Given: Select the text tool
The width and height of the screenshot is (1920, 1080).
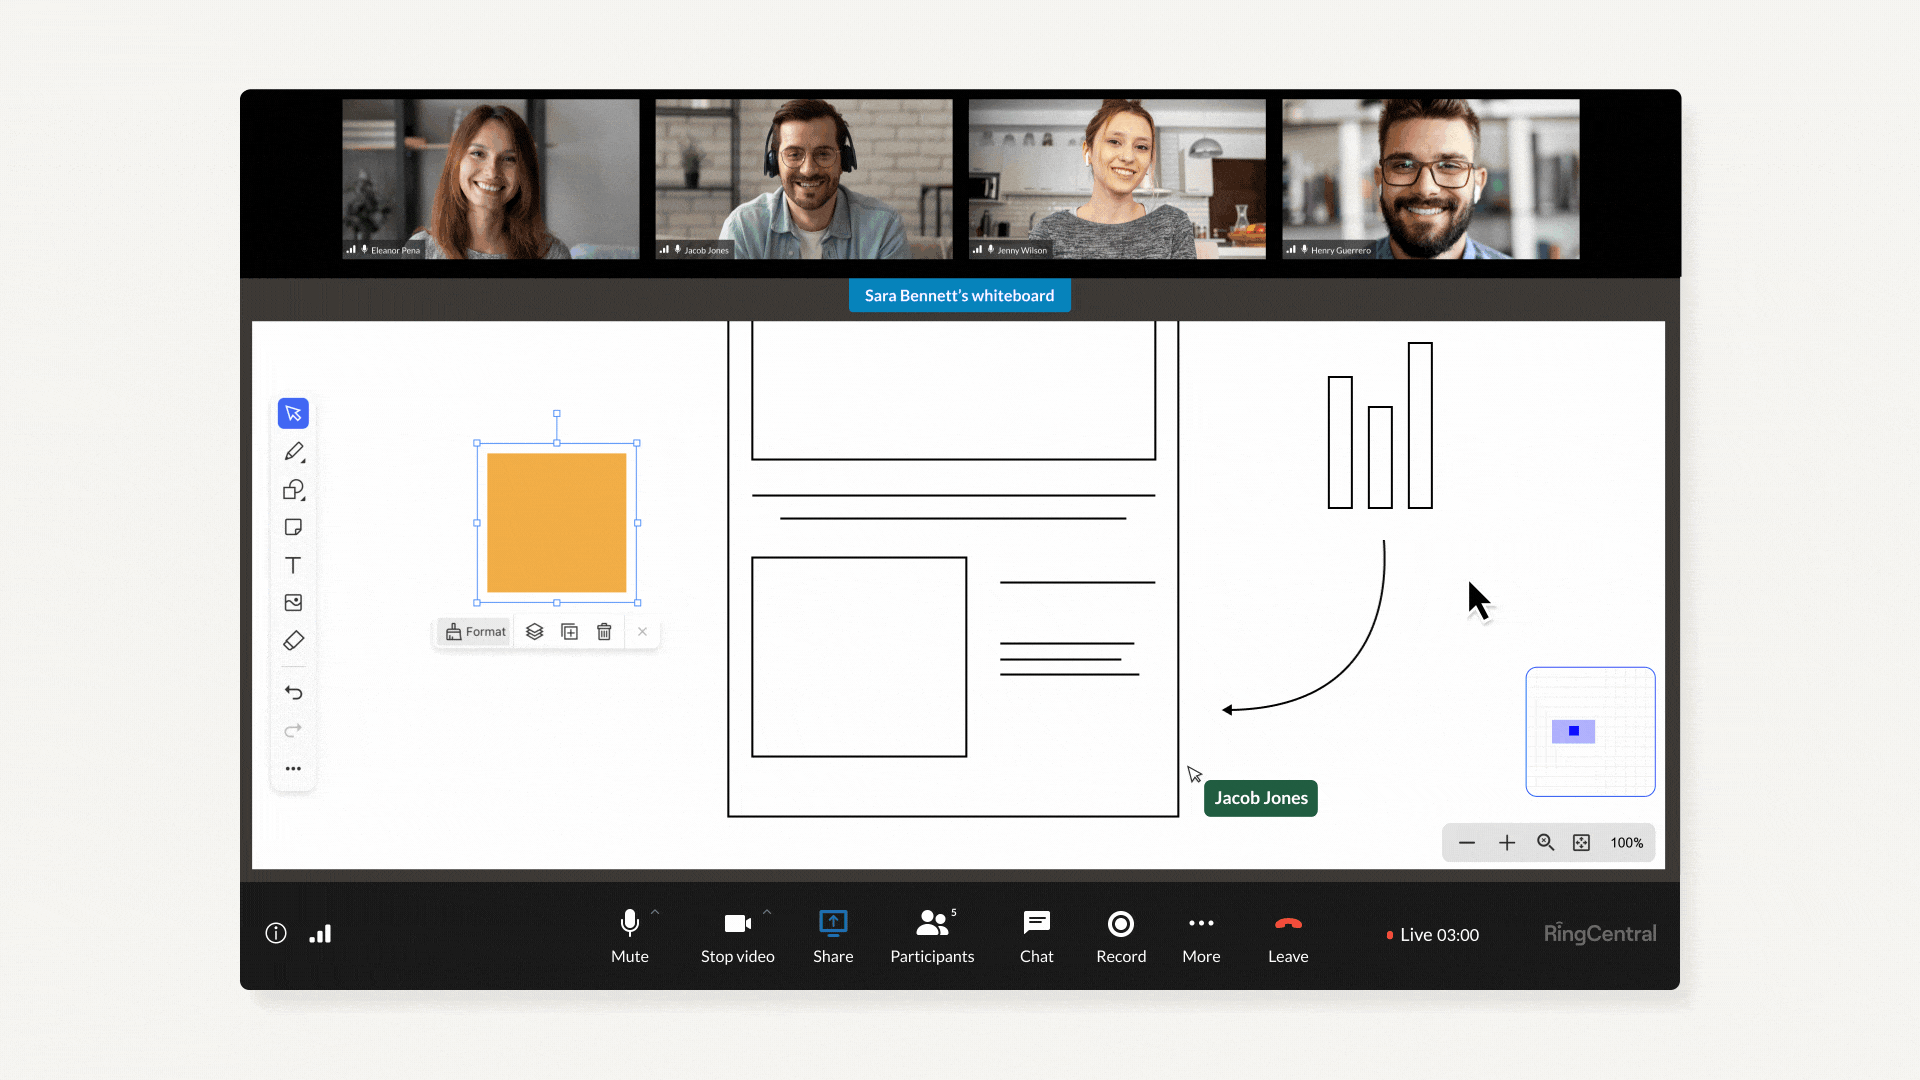Looking at the screenshot, I should [x=293, y=564].
